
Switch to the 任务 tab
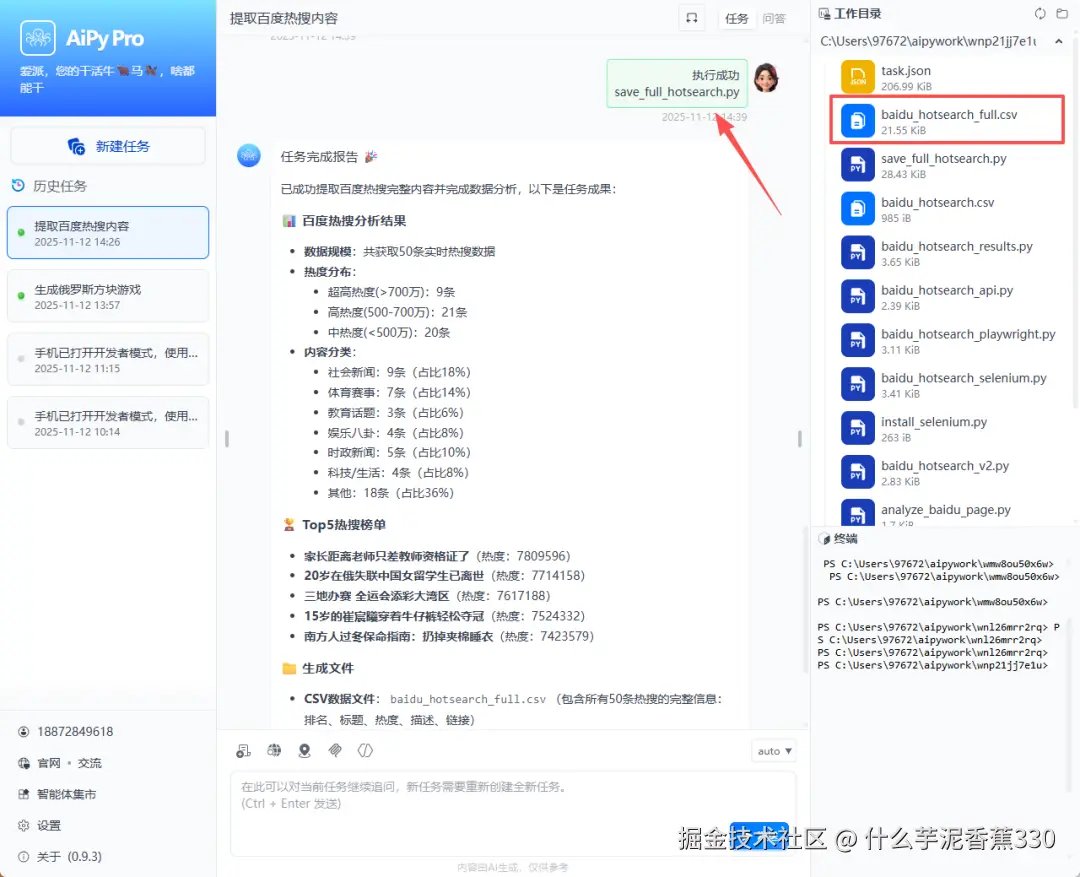[x=736, y=19]
